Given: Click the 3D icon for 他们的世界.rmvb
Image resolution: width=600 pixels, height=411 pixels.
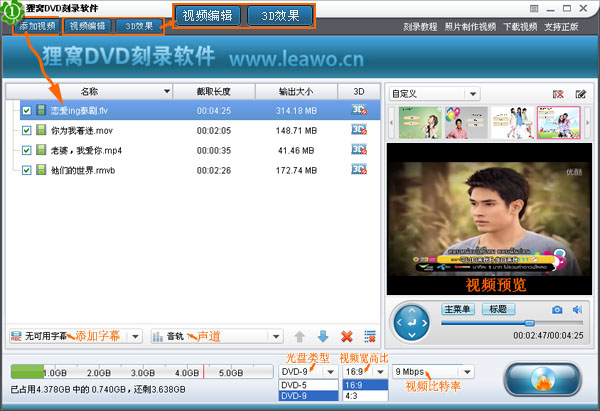Looking at the screenshot, I should click(359, 170).
